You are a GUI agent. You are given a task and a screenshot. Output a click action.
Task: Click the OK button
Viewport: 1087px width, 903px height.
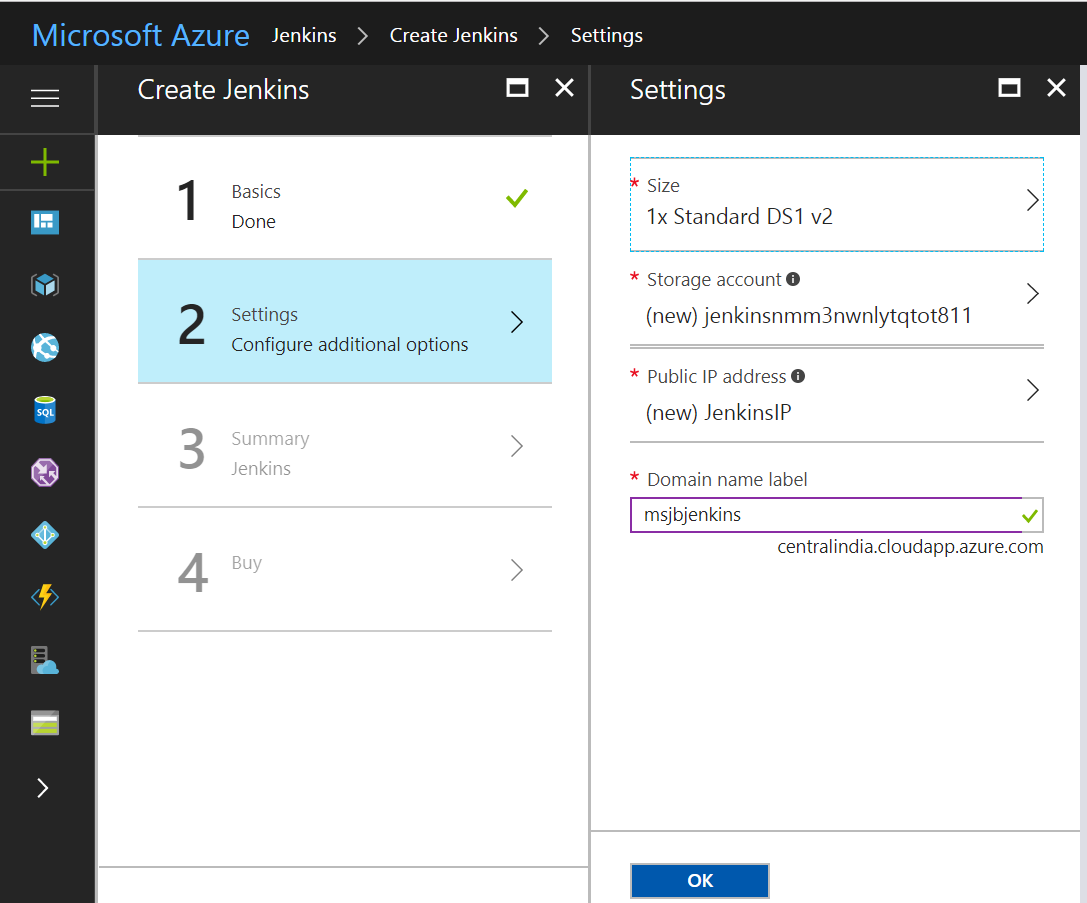700,881
